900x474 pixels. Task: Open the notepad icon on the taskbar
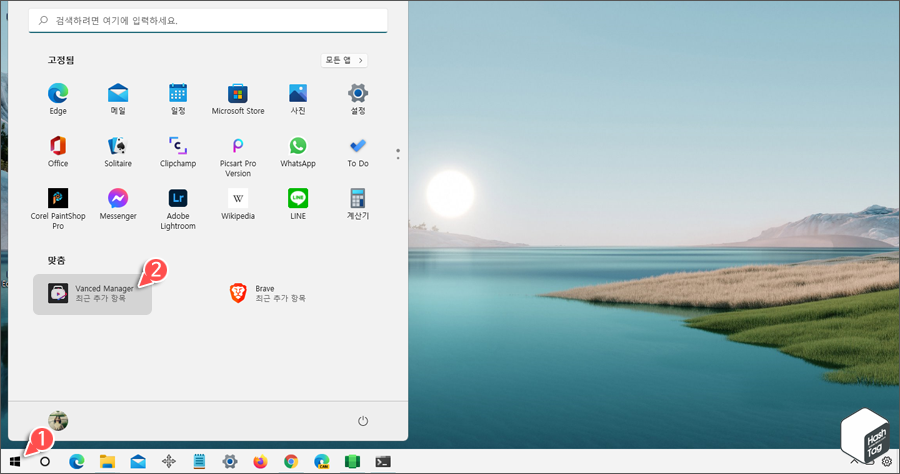click(199, 461)
